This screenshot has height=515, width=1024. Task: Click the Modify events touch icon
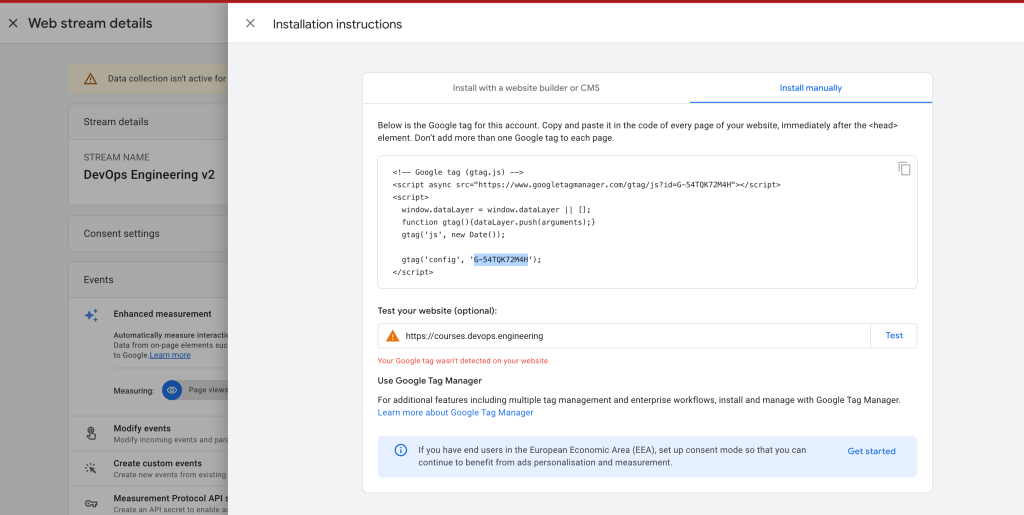[91, 433]
